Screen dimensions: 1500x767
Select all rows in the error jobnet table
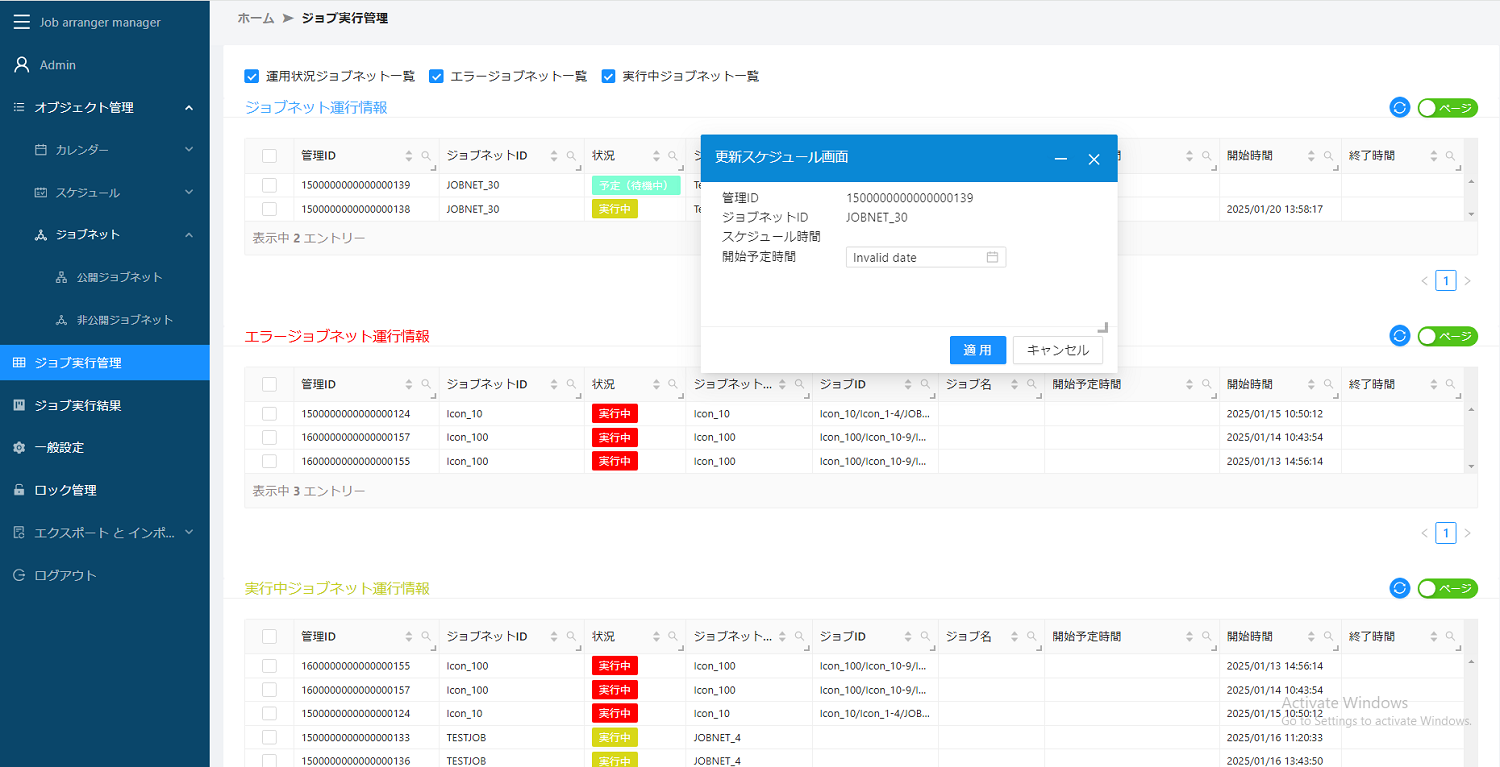[268, 383]
